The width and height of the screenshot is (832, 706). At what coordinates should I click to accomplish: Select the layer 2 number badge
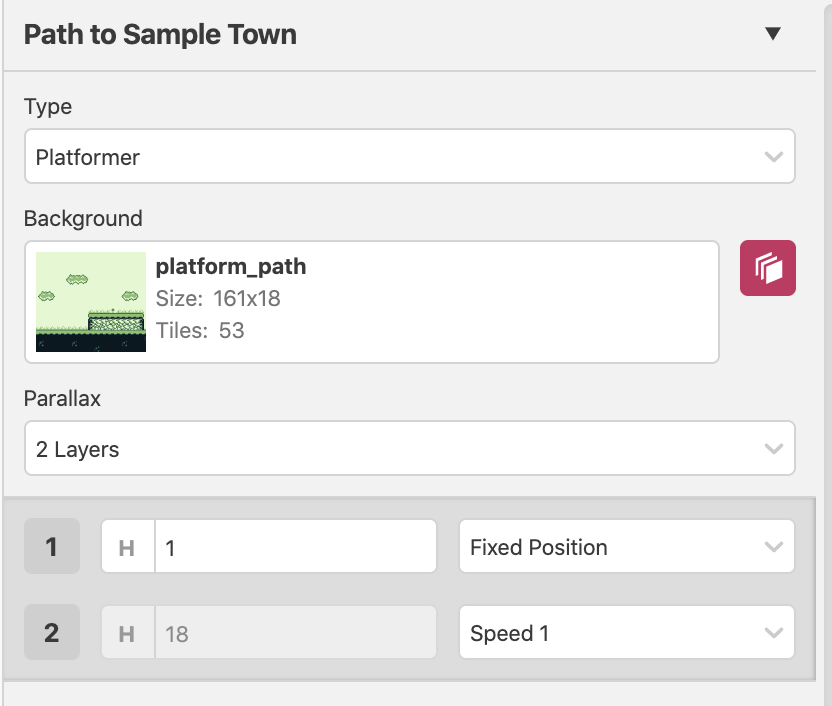51,632
